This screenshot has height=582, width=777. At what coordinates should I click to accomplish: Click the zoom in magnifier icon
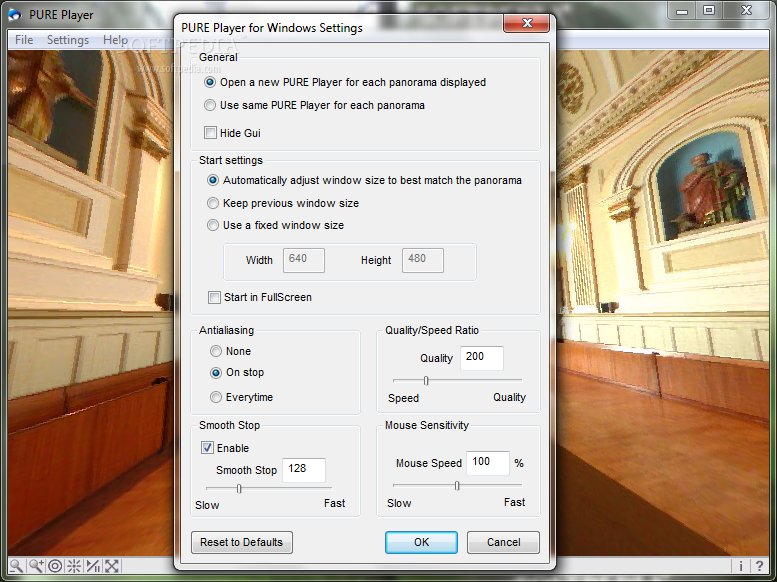tap(36, 566)
